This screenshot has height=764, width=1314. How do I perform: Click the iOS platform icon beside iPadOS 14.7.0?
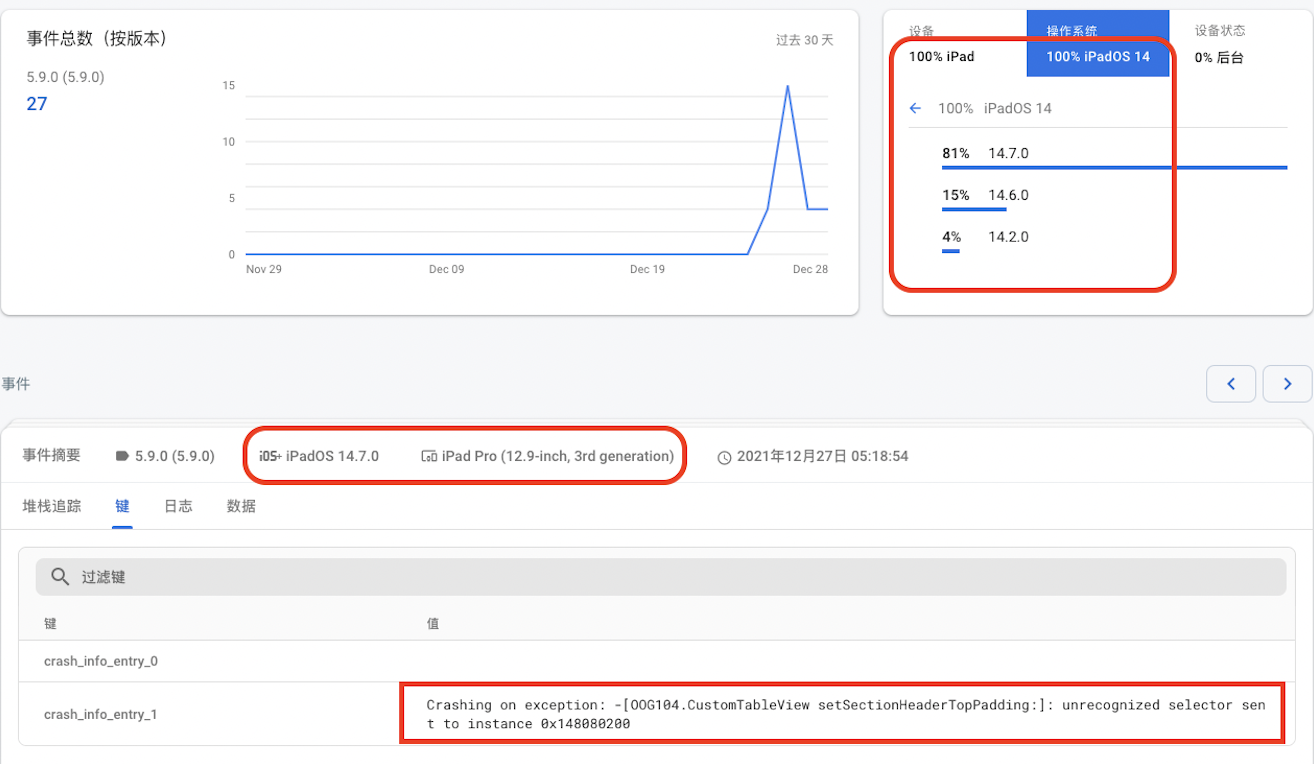point(269,456)
